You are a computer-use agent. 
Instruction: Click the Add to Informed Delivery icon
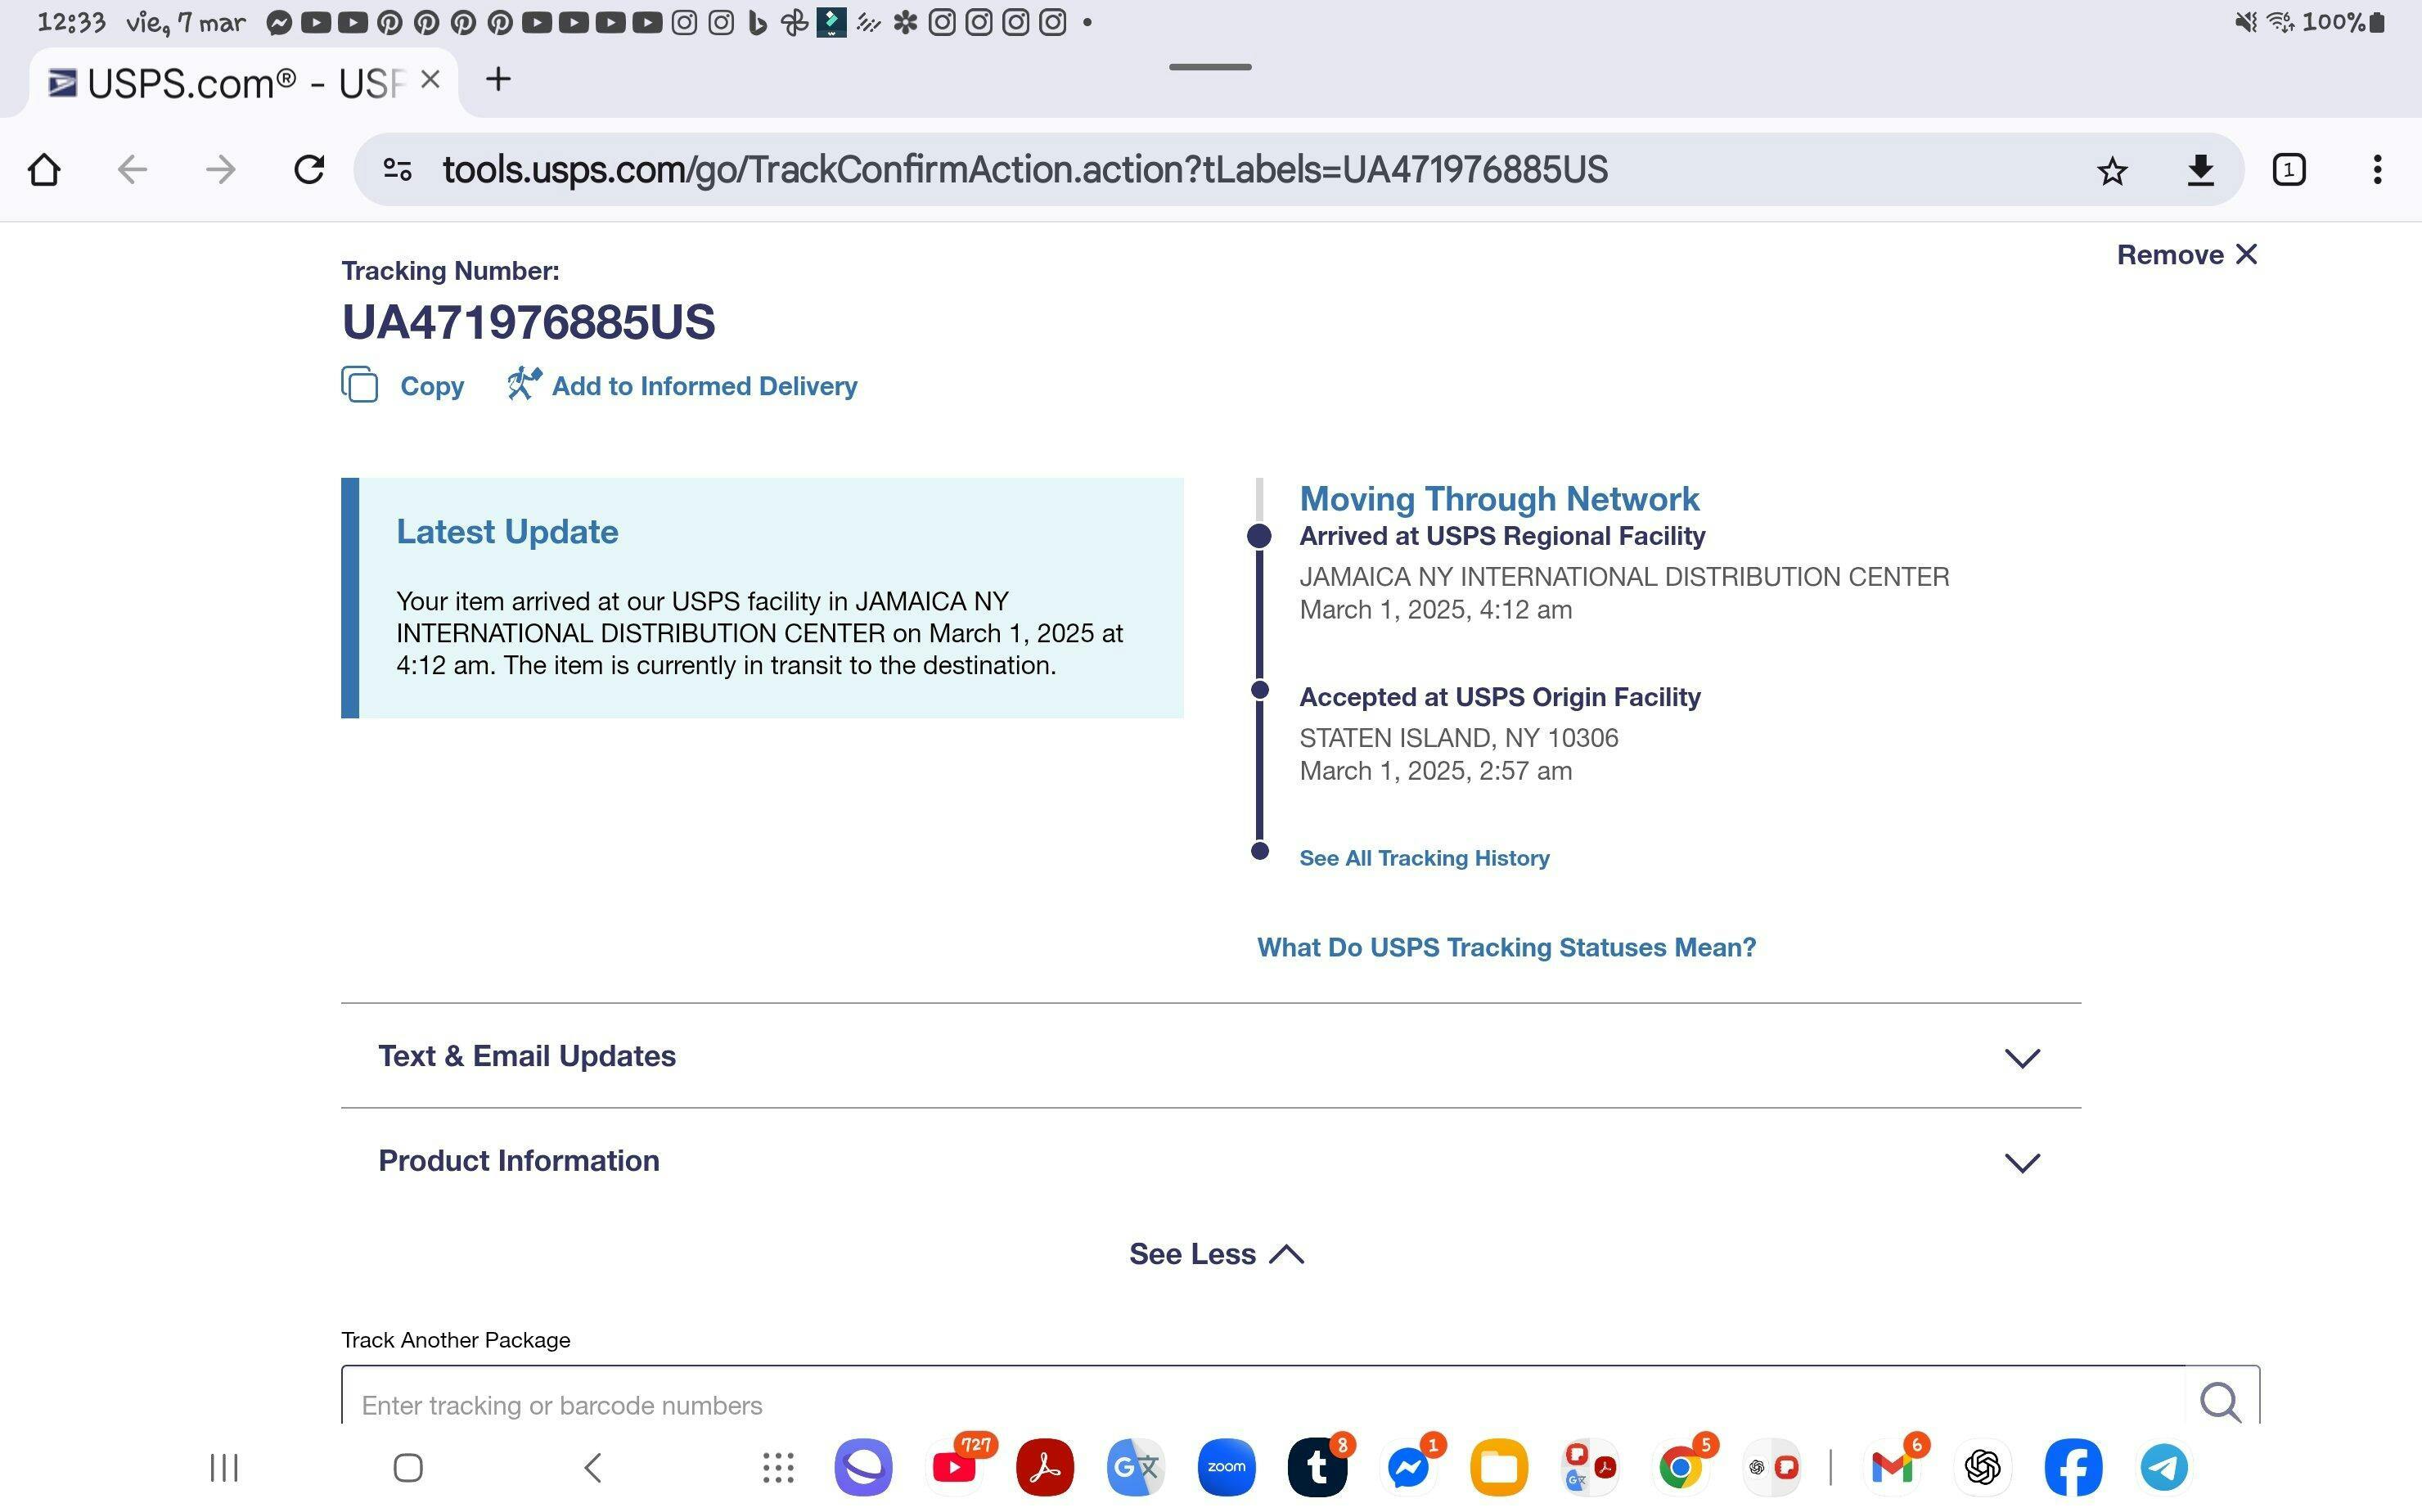click(x=524, y=384)
